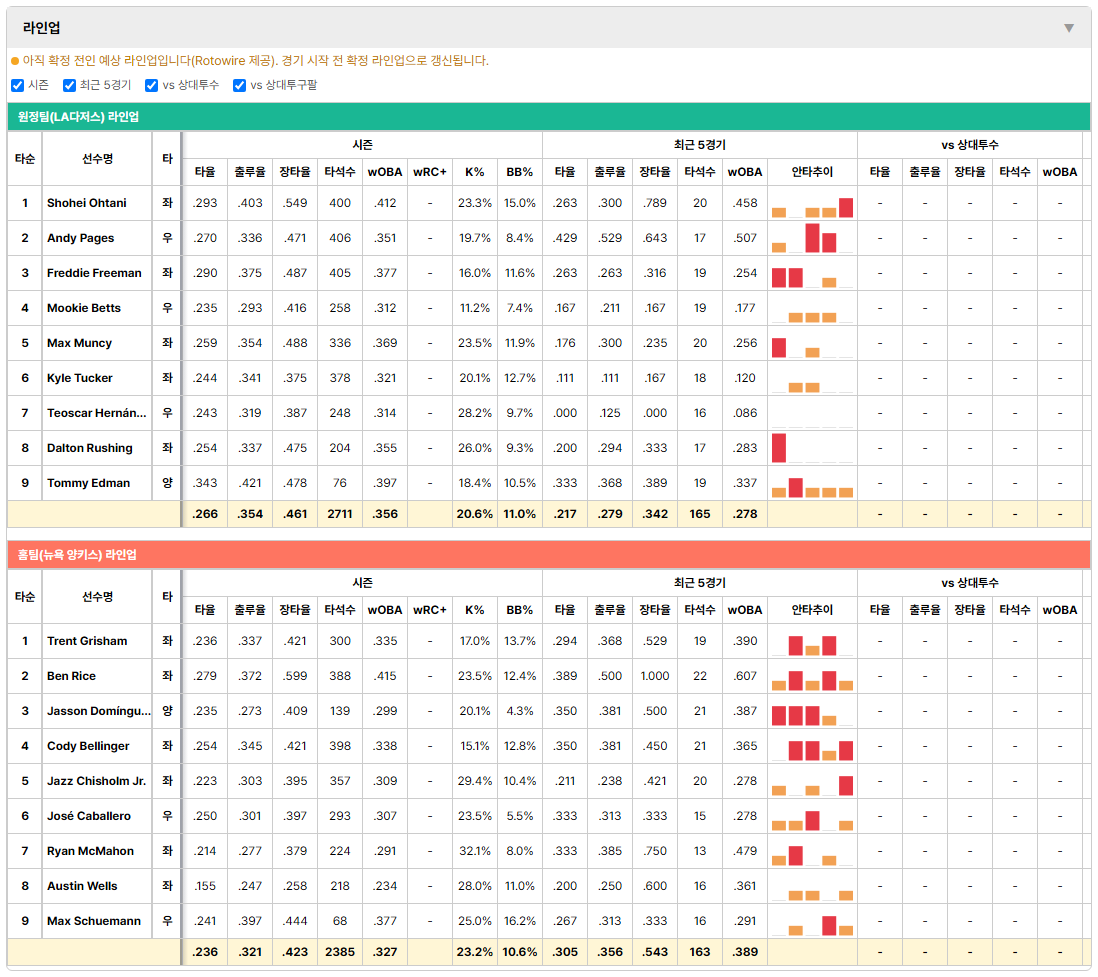Sort Dodgers table by season wOBA header
This screenshot has width=1098, height=977.
[384, 172]
